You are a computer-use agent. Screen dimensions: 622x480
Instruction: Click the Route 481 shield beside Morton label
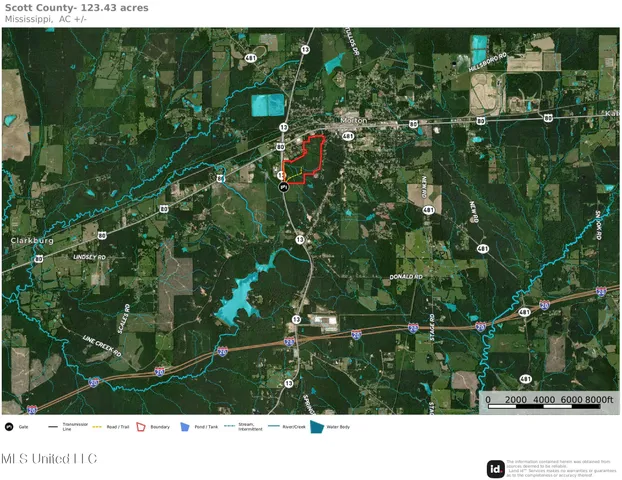(348, 136)
